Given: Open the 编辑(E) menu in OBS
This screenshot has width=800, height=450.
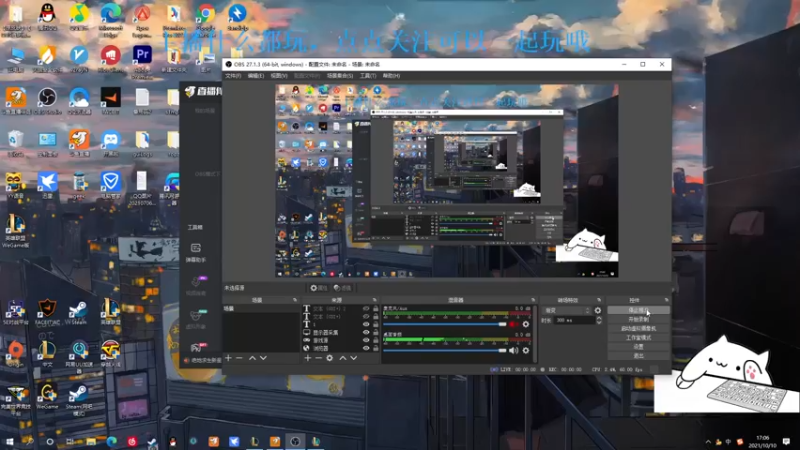Looking at the screenshot, I should coord(256,76).
